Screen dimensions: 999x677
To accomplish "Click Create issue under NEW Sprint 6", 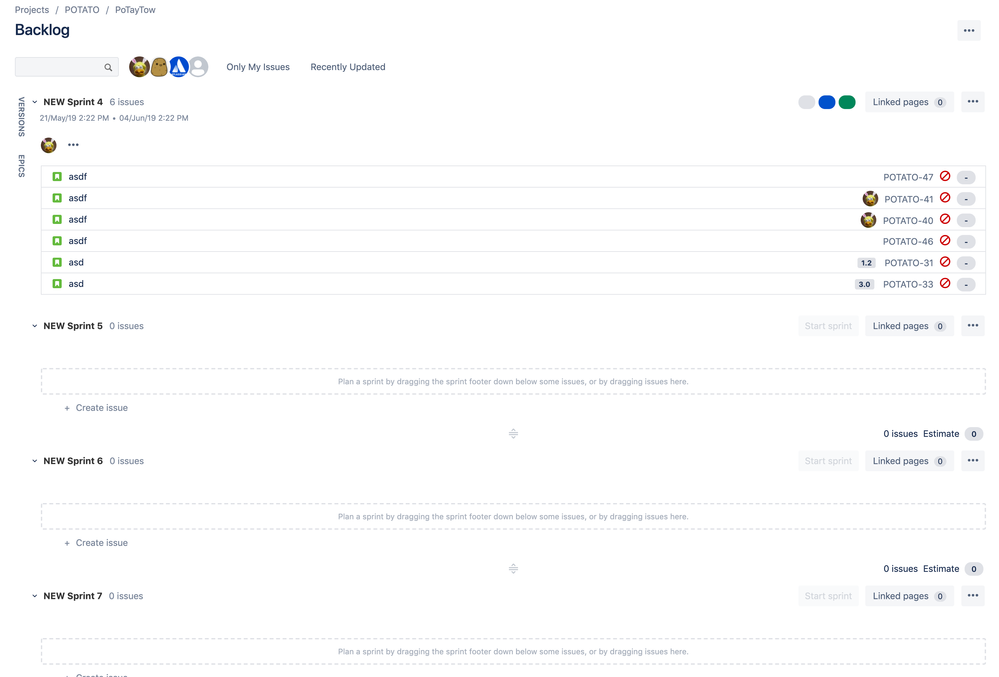I will 98,542.
